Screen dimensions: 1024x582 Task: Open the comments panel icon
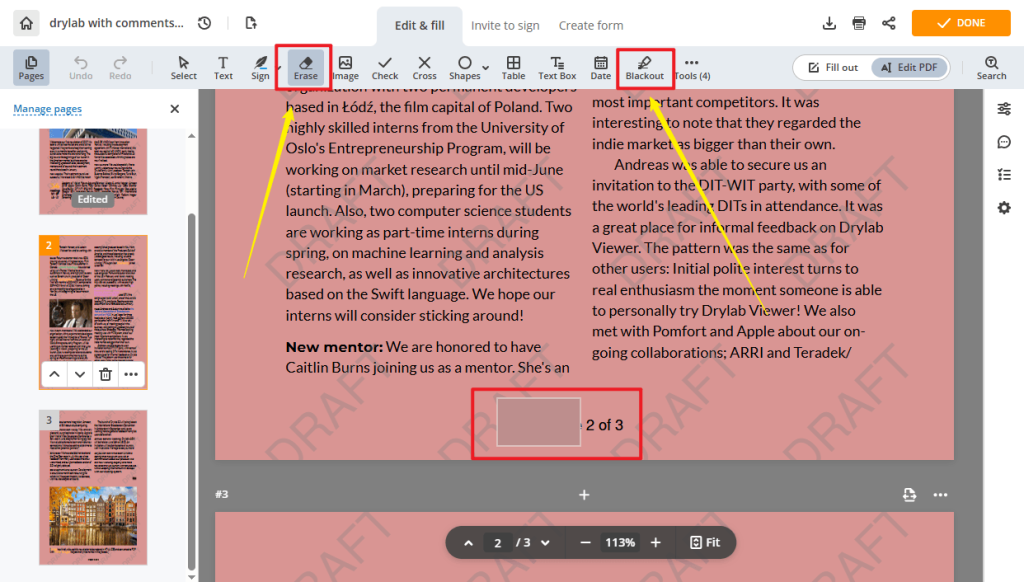click(1004, 142)
